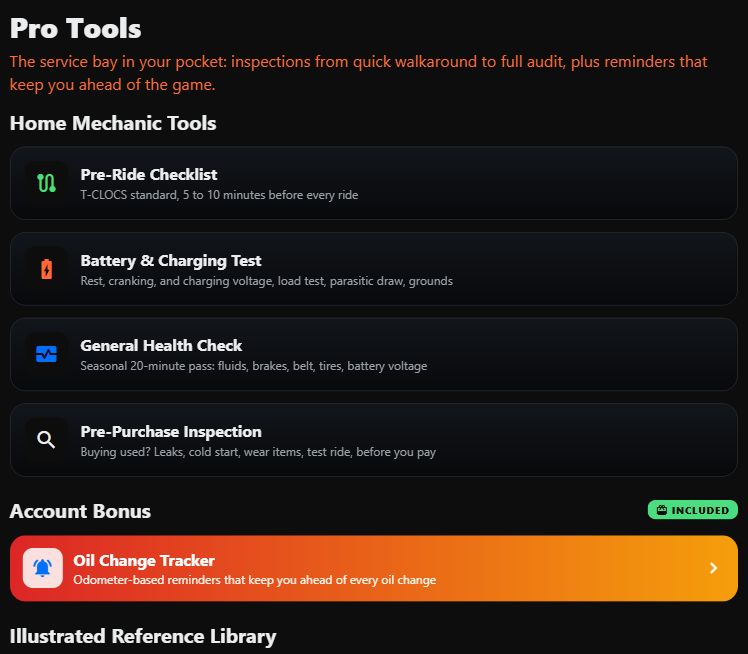The width and height of the screenshot is (748, 654).
Task: Start the Pre-Purchase Inspection title
Action: coord(171,432)
